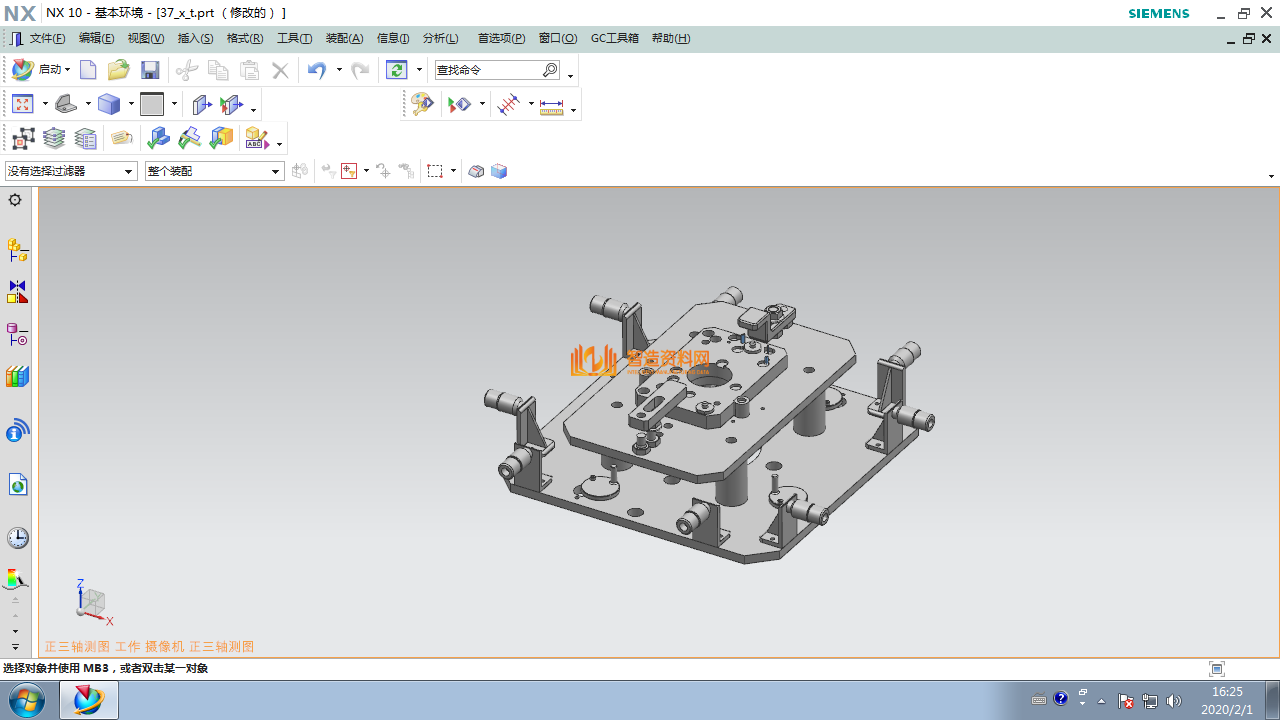1280x720 pixels.
Task: Click the Undo arrow icon
Action: [317, 70]
